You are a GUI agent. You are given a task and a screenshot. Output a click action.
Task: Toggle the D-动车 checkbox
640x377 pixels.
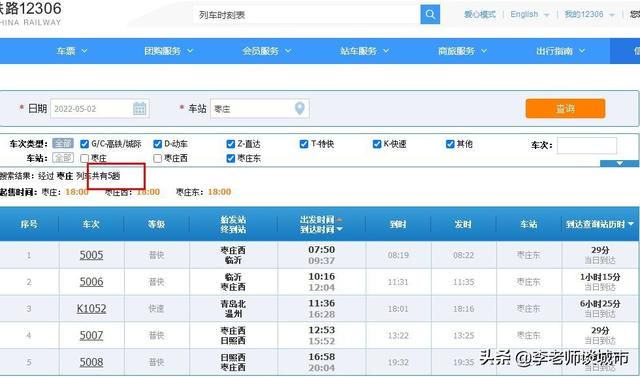[x=158, y=144]
